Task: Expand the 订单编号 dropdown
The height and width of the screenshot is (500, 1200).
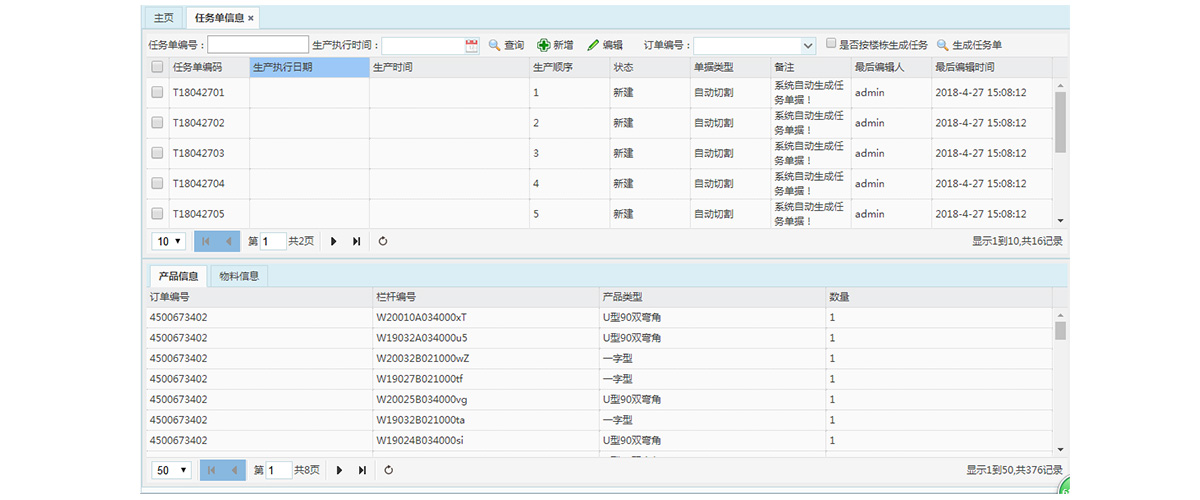Action: 808,45
